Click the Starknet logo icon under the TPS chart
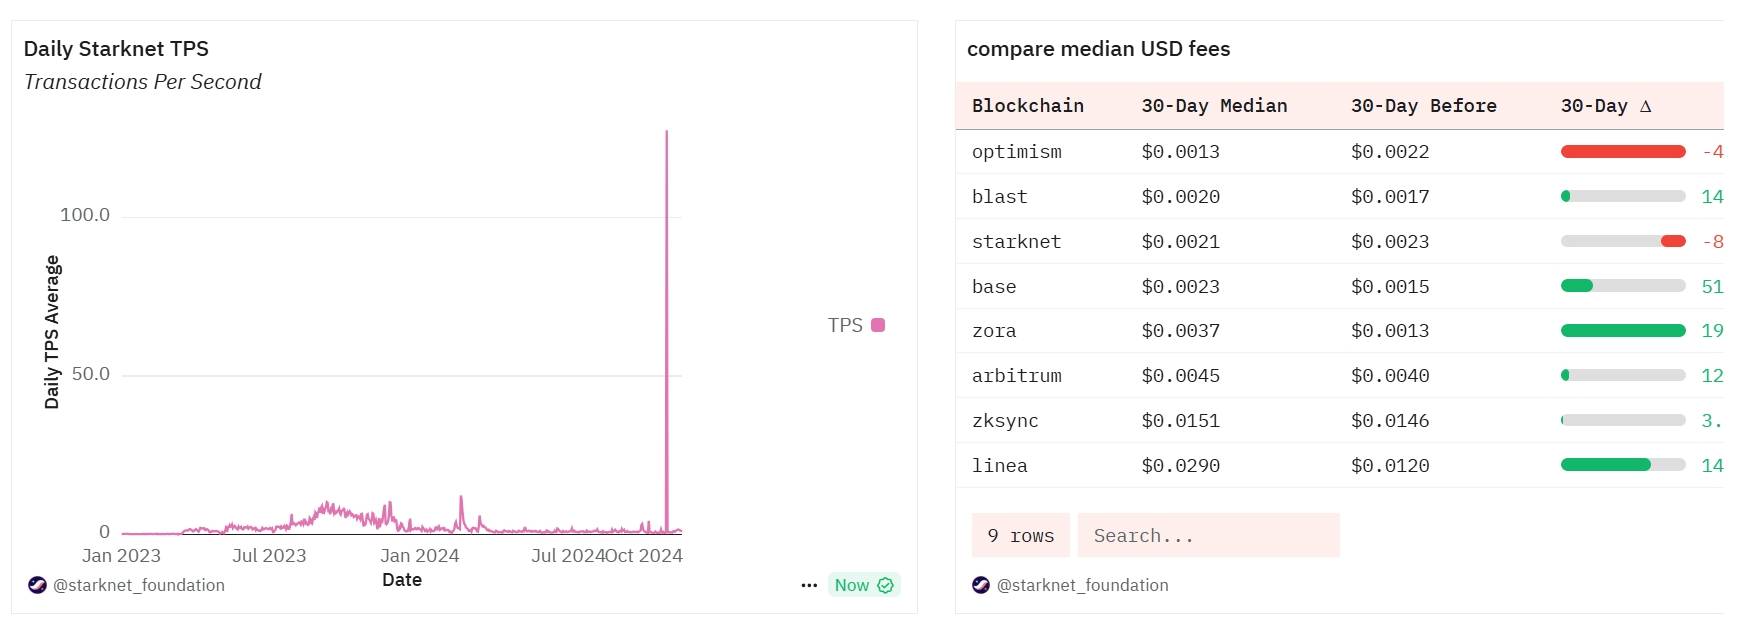The width and height of the screenshot is (1744, 623). click(x=37, y=585)
